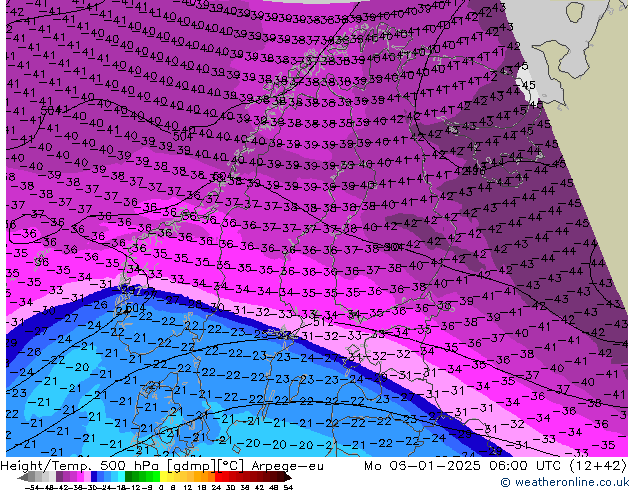Click the '500 hPa' level label

coord(128,466)
